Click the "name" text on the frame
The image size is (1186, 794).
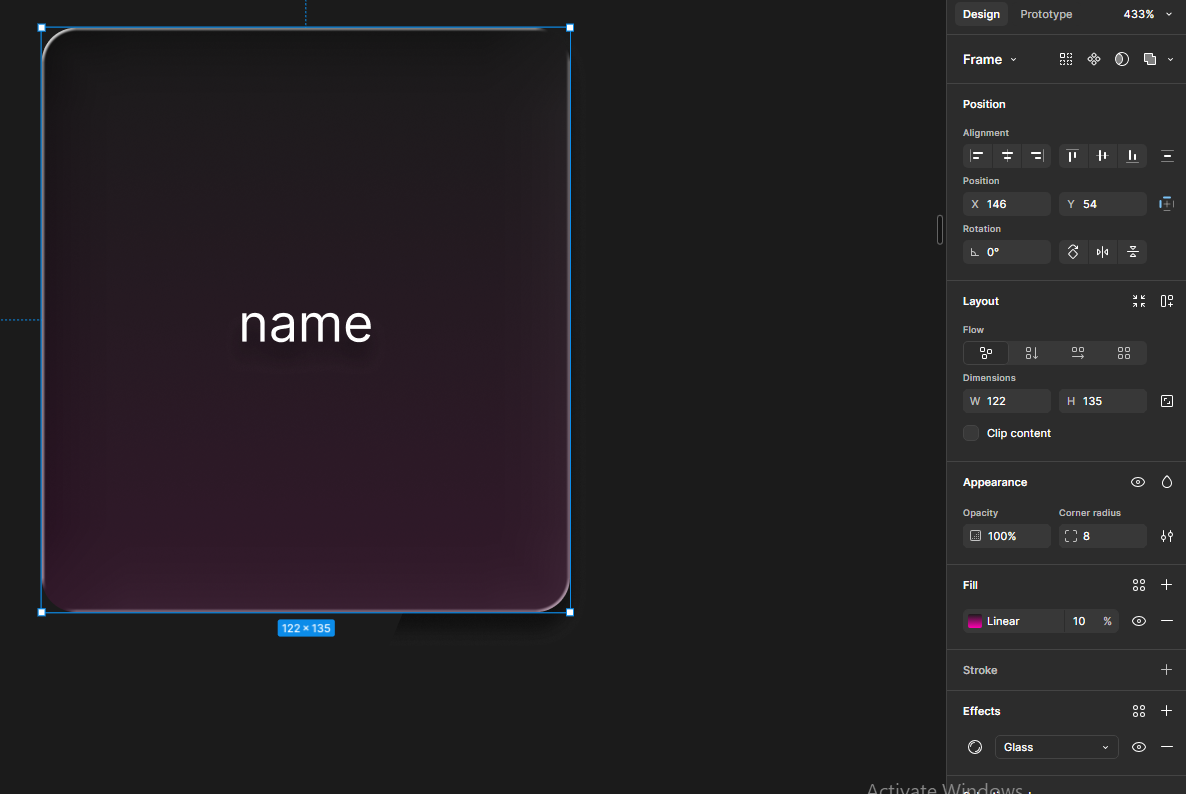[x=306, y=325]
